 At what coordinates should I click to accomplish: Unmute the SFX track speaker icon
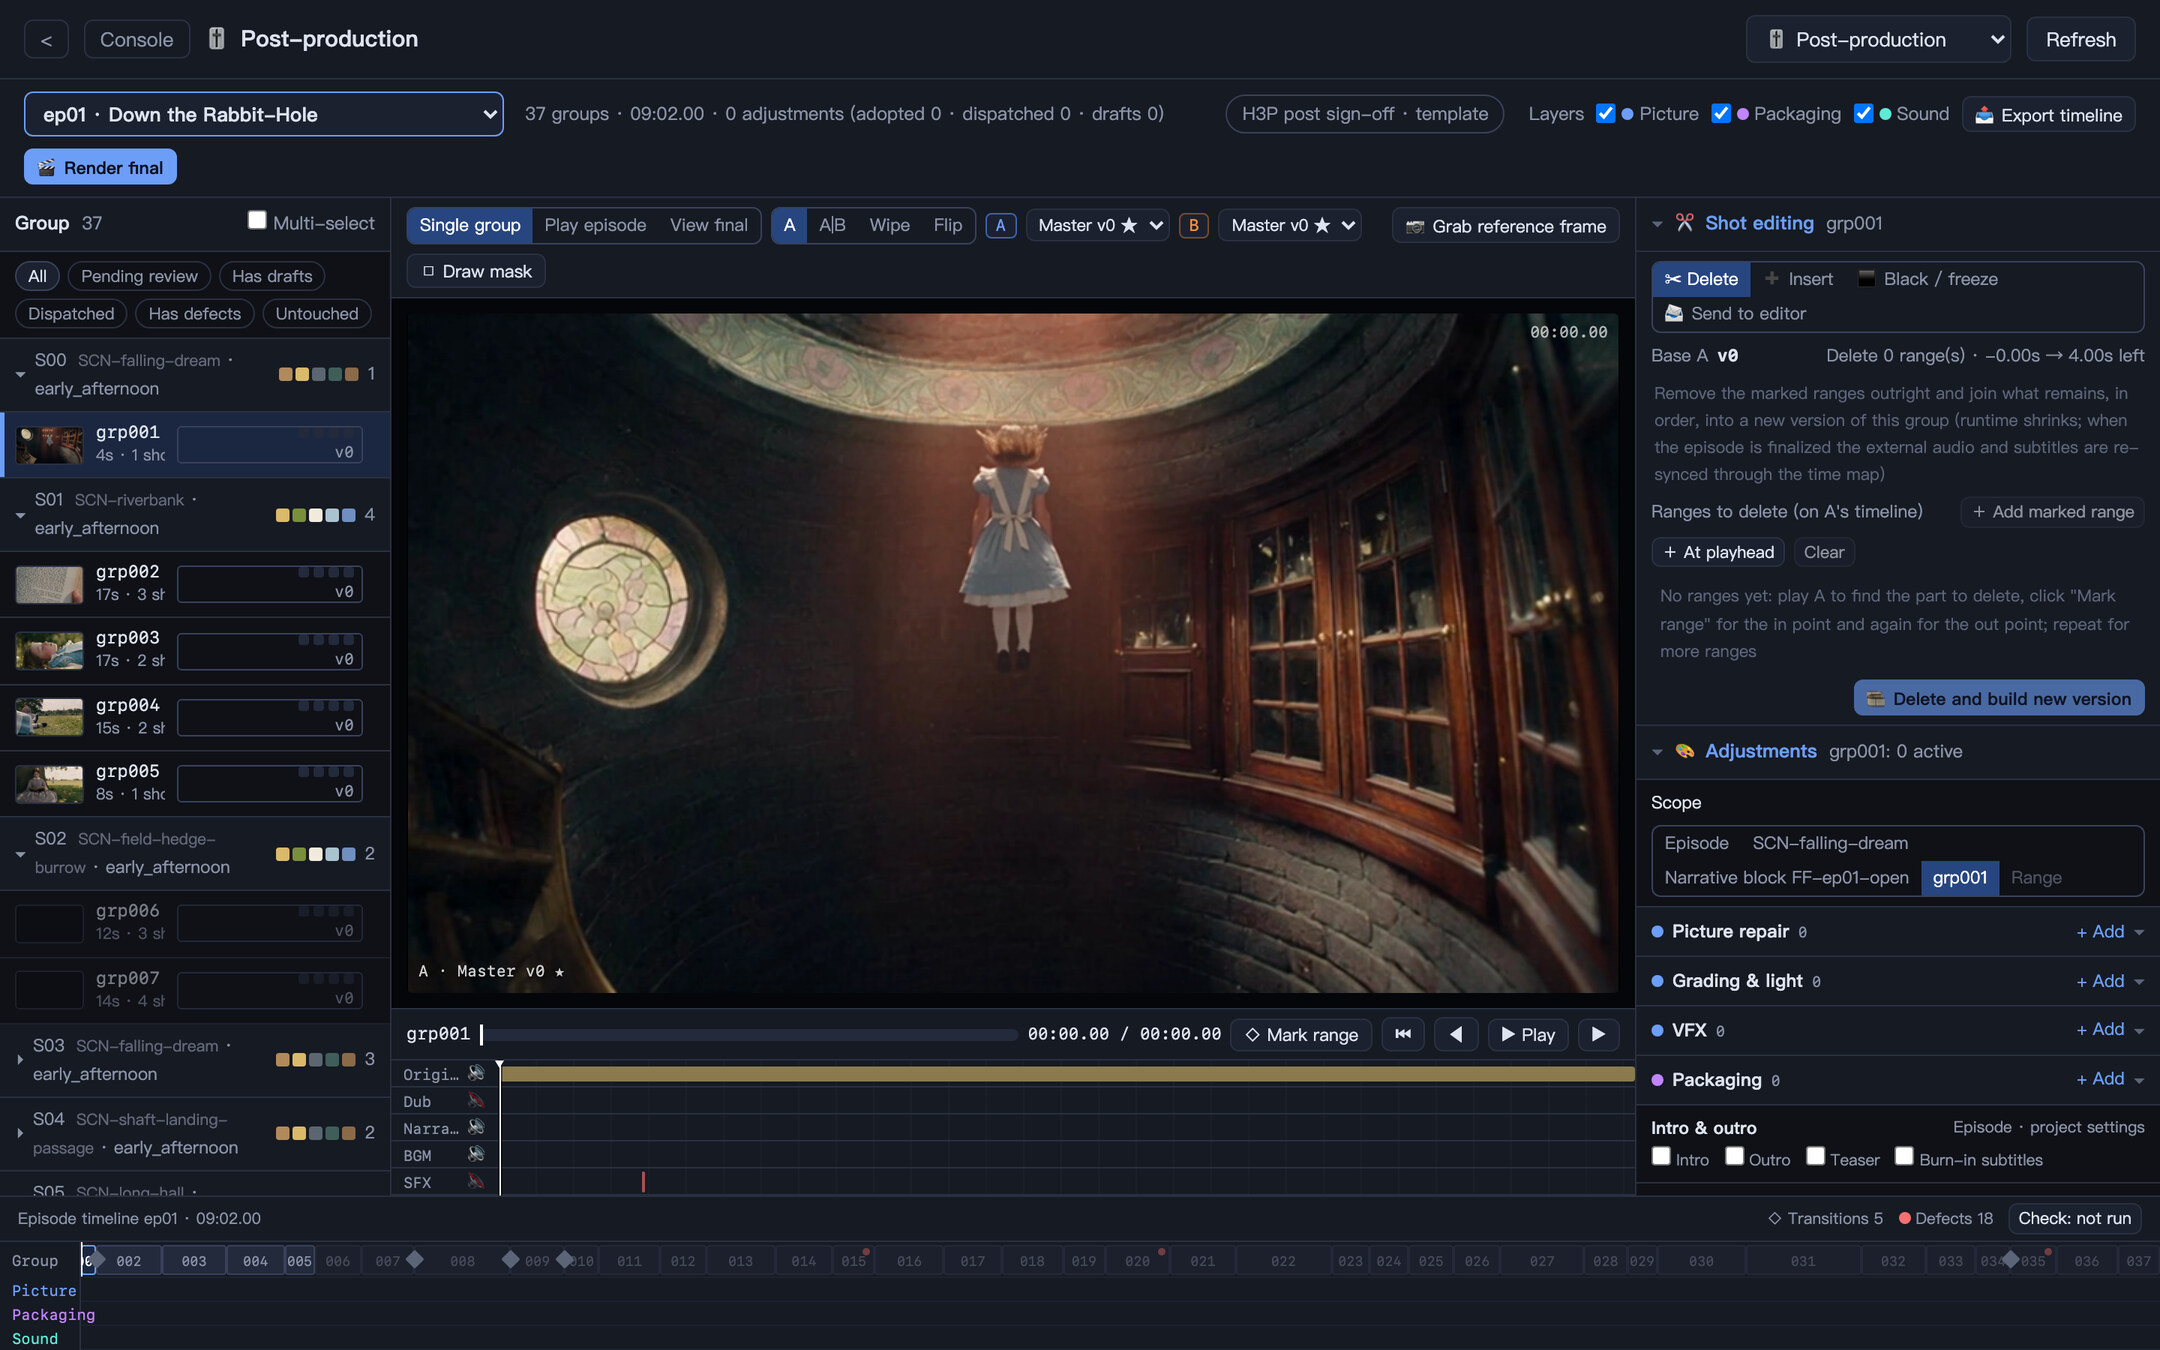pos(476,1181)
